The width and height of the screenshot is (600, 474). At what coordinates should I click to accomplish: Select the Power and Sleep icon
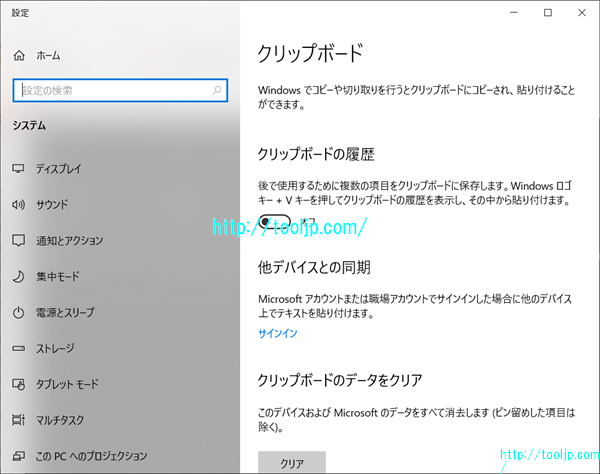click(x=18, y=313)
